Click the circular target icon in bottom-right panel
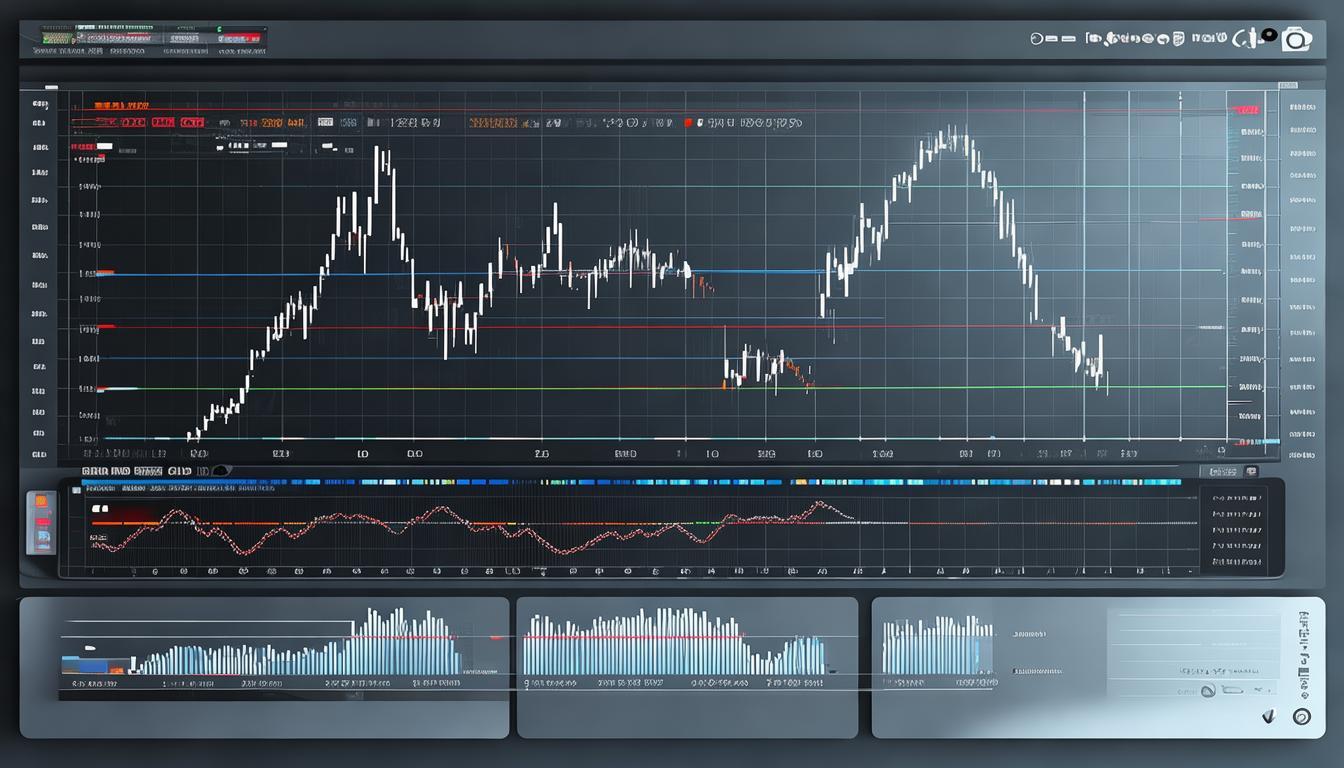This screenshot has width=1344, height=768. (1301, 716)
